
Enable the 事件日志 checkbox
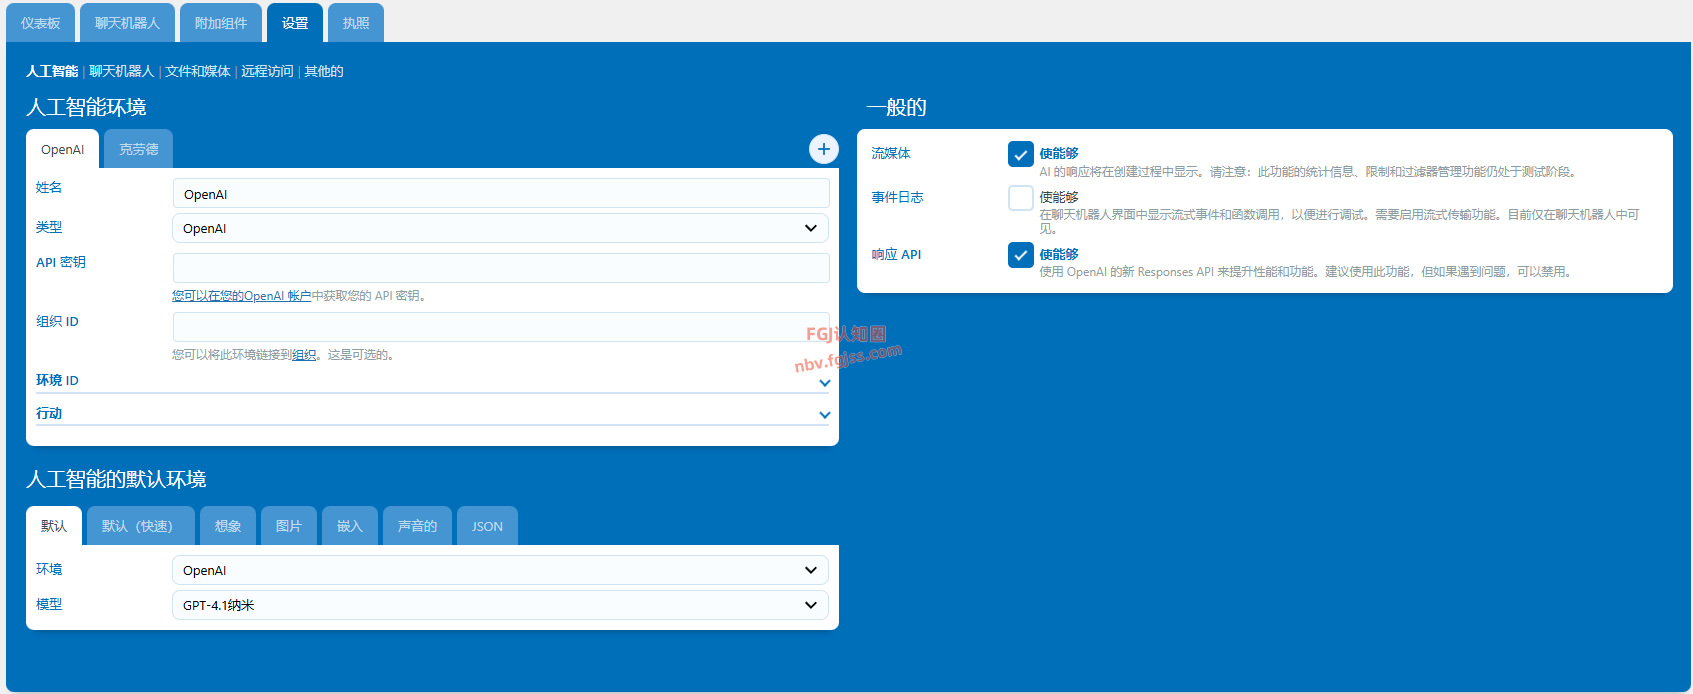(1020, 198)
